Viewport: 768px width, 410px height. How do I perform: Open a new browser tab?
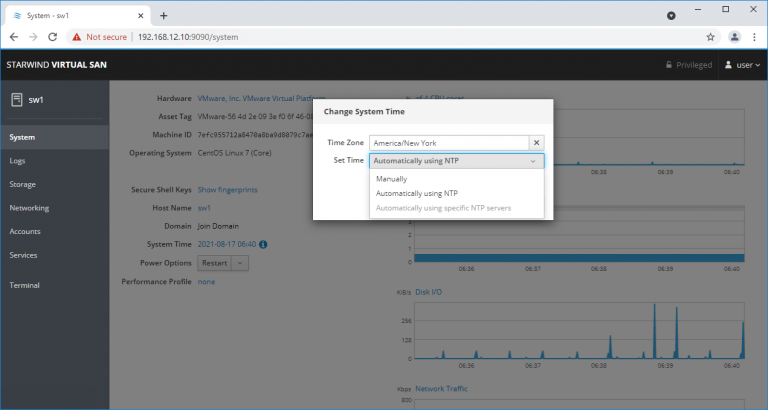(163, 16)
